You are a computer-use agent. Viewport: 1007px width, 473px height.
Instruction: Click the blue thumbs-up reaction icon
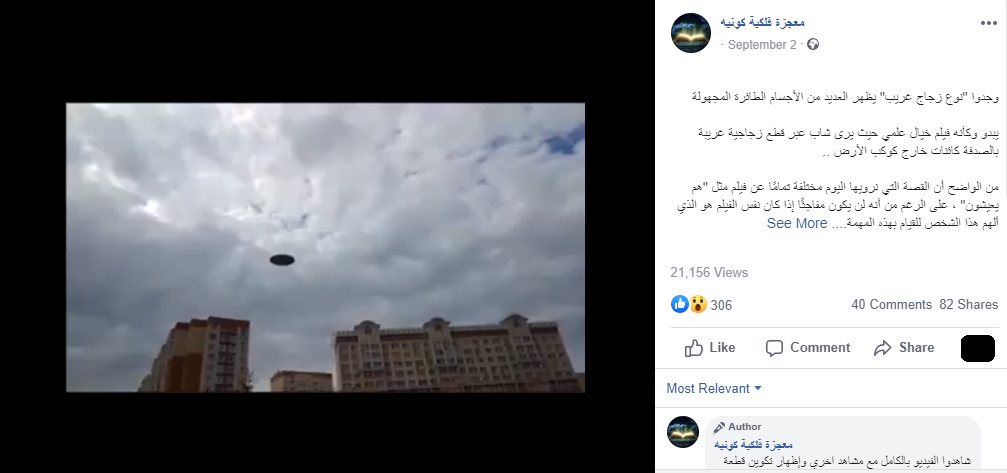pyautogui.click(x=679, y=304)
